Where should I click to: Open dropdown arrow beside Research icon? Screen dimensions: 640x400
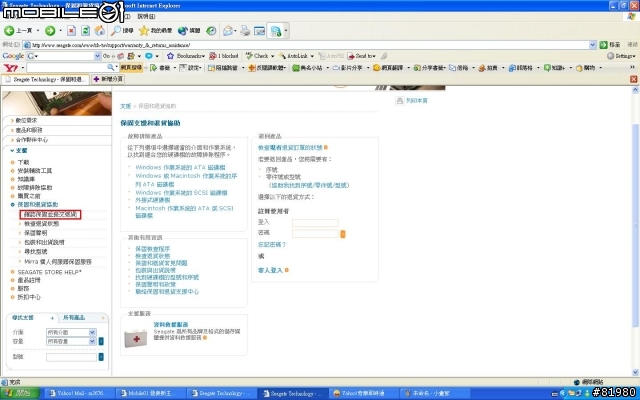(286, 31)
